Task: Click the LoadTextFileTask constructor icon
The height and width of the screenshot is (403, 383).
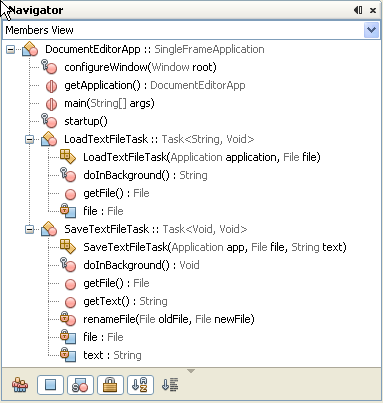Action: click(x=68, y=157)
